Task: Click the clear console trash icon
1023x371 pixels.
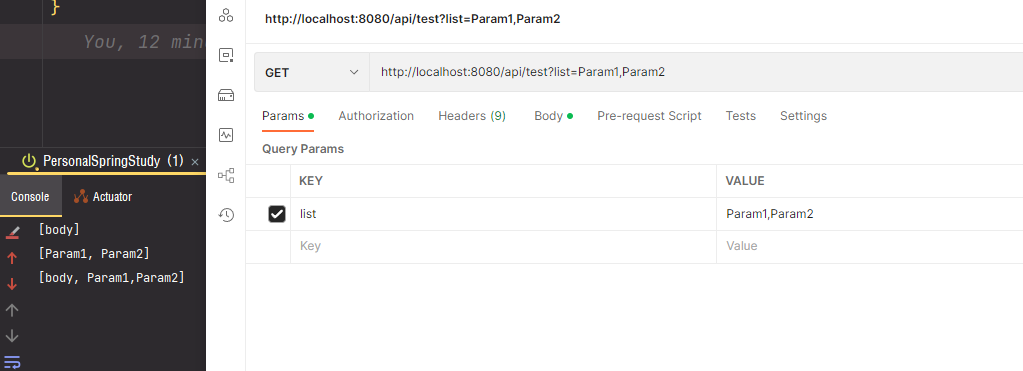Action: (x=12, y=231)
